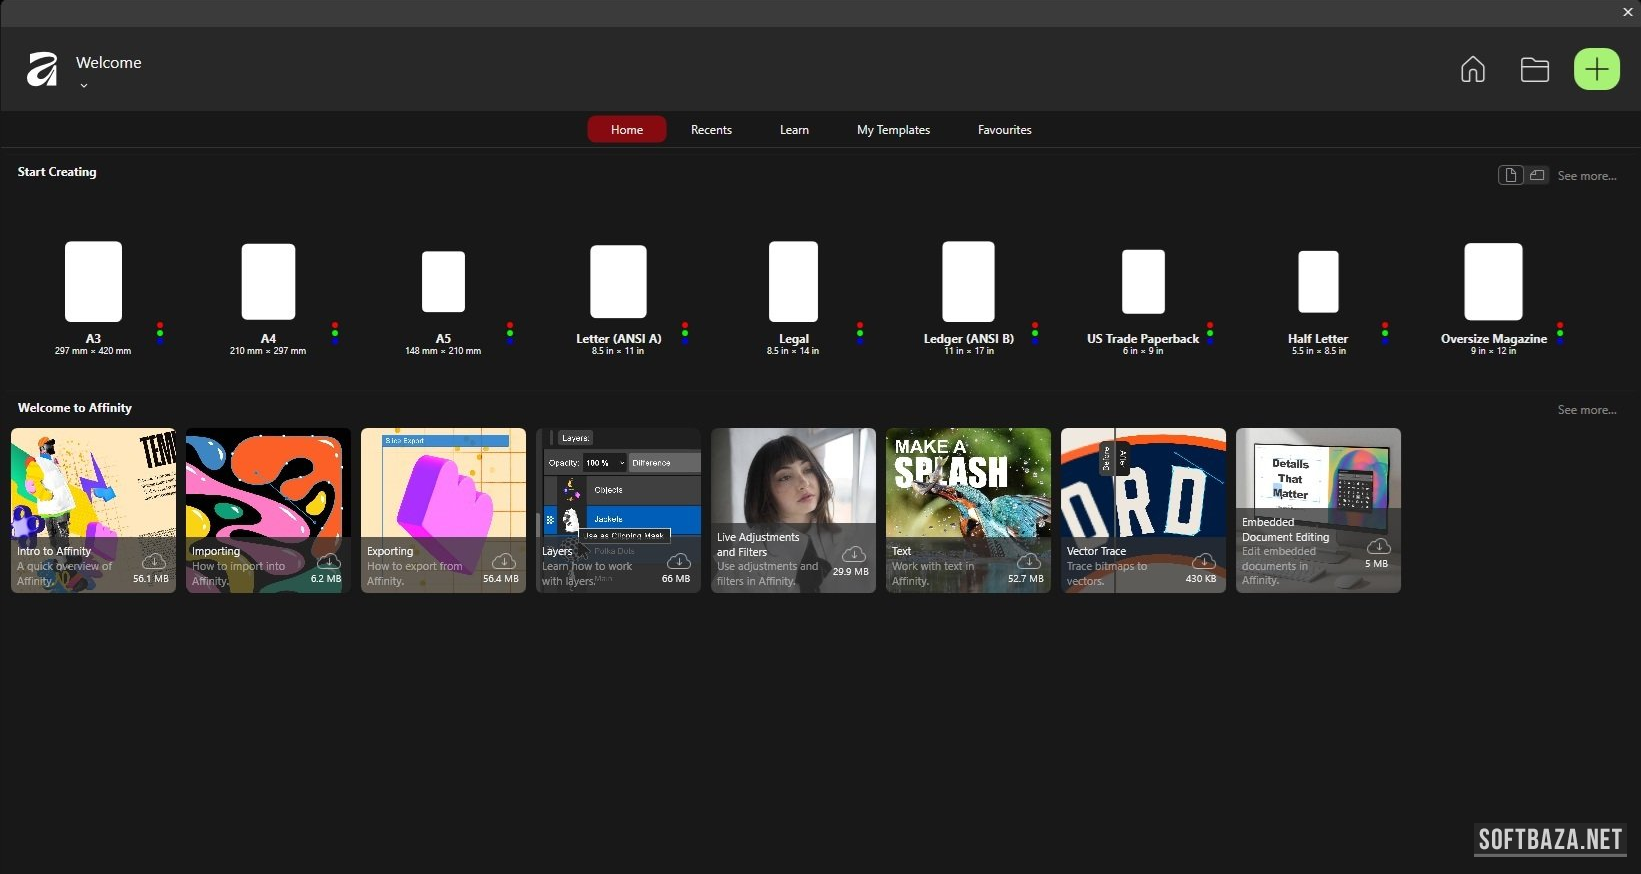
Task: Click the Affinity logo icon
Action: (x=42, y=69)
